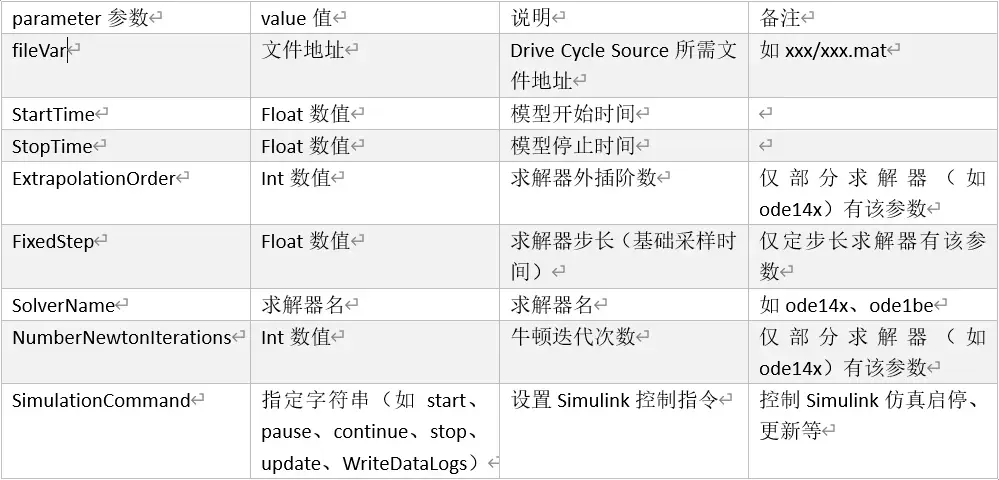
Task: Click the '求解器外插阶数' description cell
Action: (624, 193)
